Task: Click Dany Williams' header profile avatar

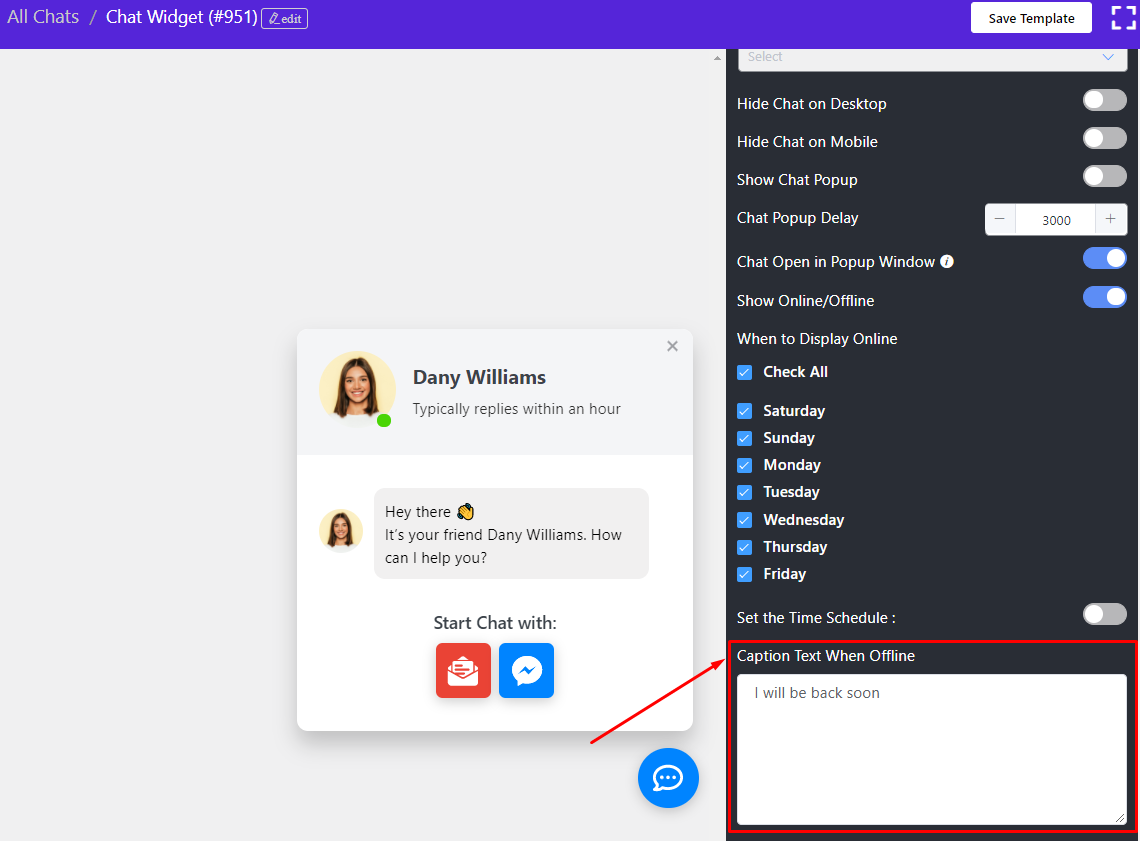Action: (x=357, y=386)
